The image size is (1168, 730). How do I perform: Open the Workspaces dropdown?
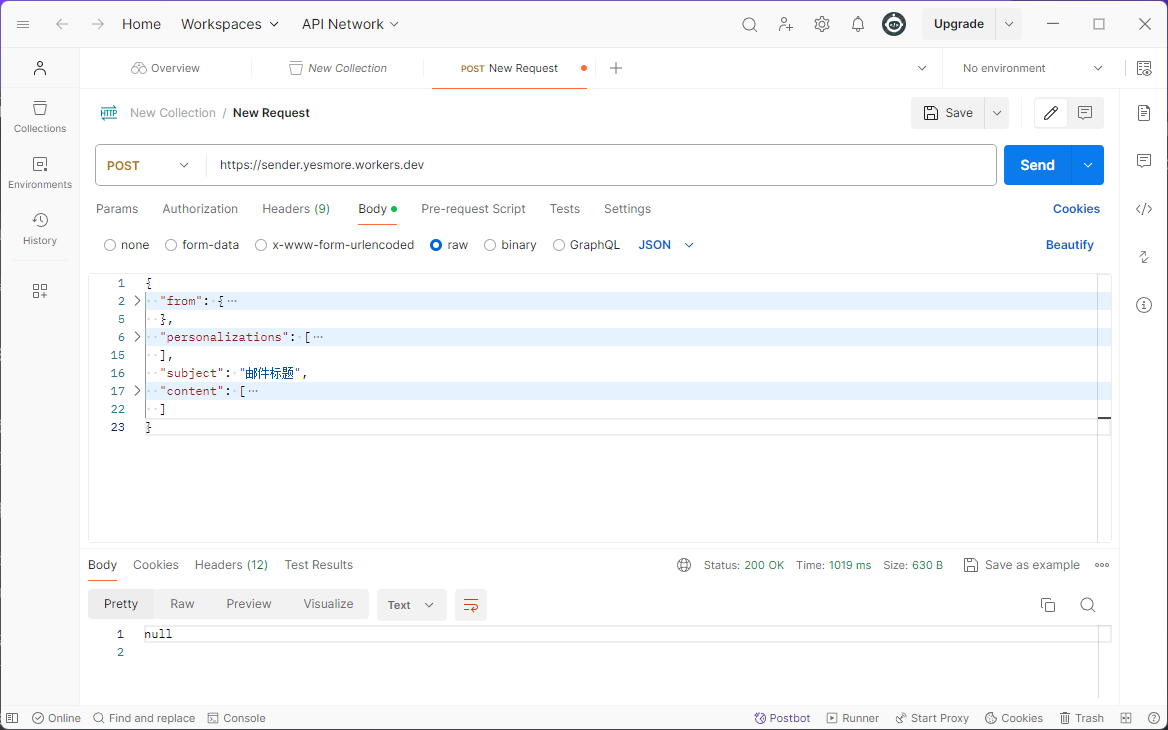click(230, 25)
